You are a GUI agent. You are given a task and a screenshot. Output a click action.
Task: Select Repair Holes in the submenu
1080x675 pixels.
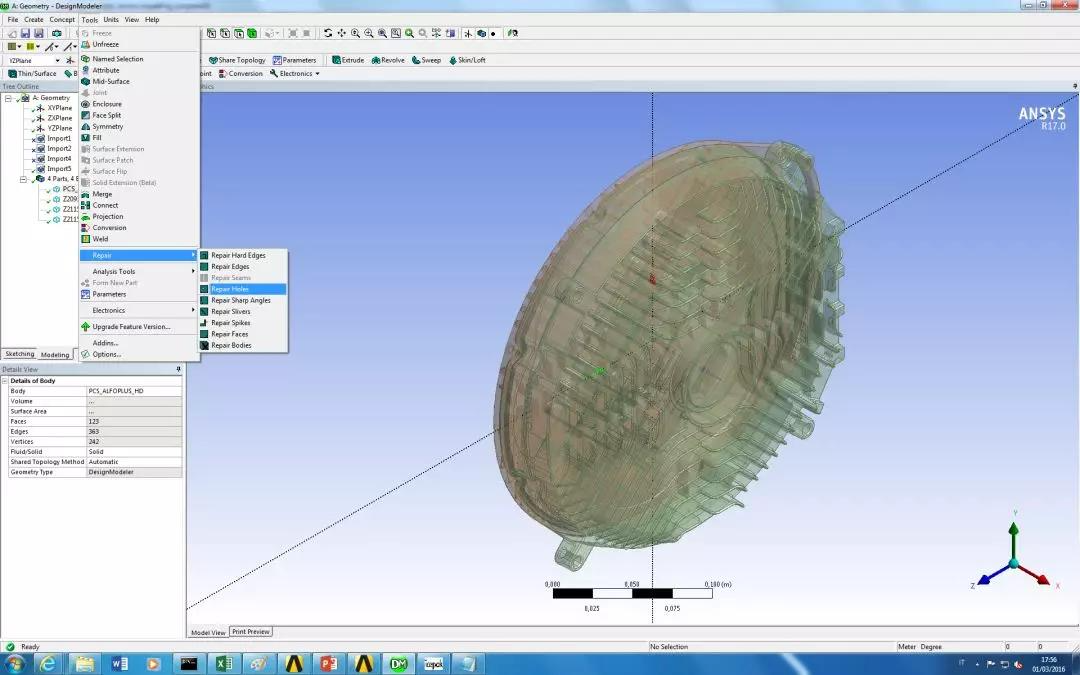pyautogui.click(x=242, y=289)
